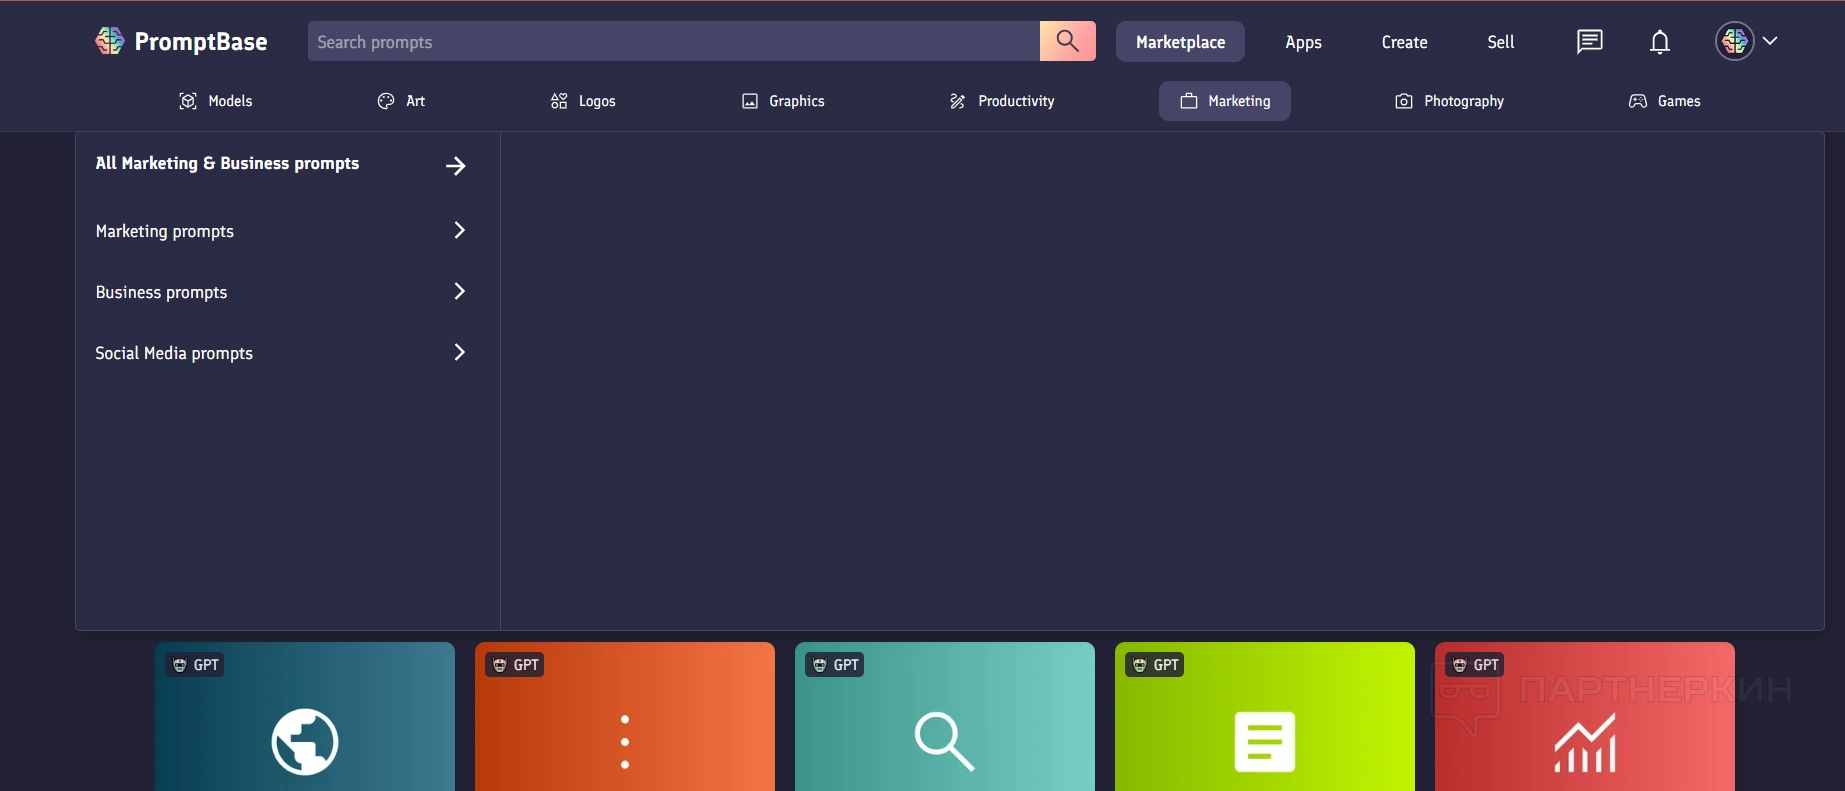The image size is (1845, 791).
Task: Click the user profile avatar
Action: tap(1735, 41)
